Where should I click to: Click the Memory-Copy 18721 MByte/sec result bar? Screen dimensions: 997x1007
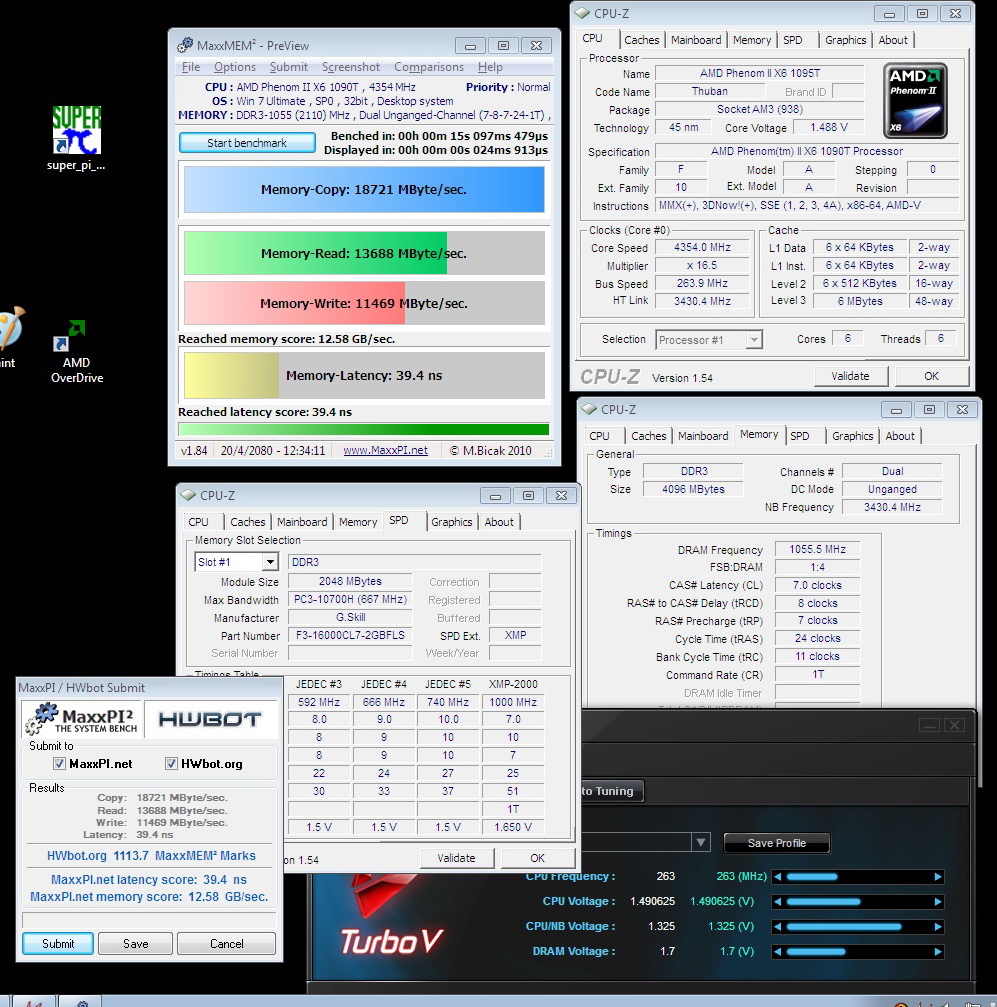[364, 189]
